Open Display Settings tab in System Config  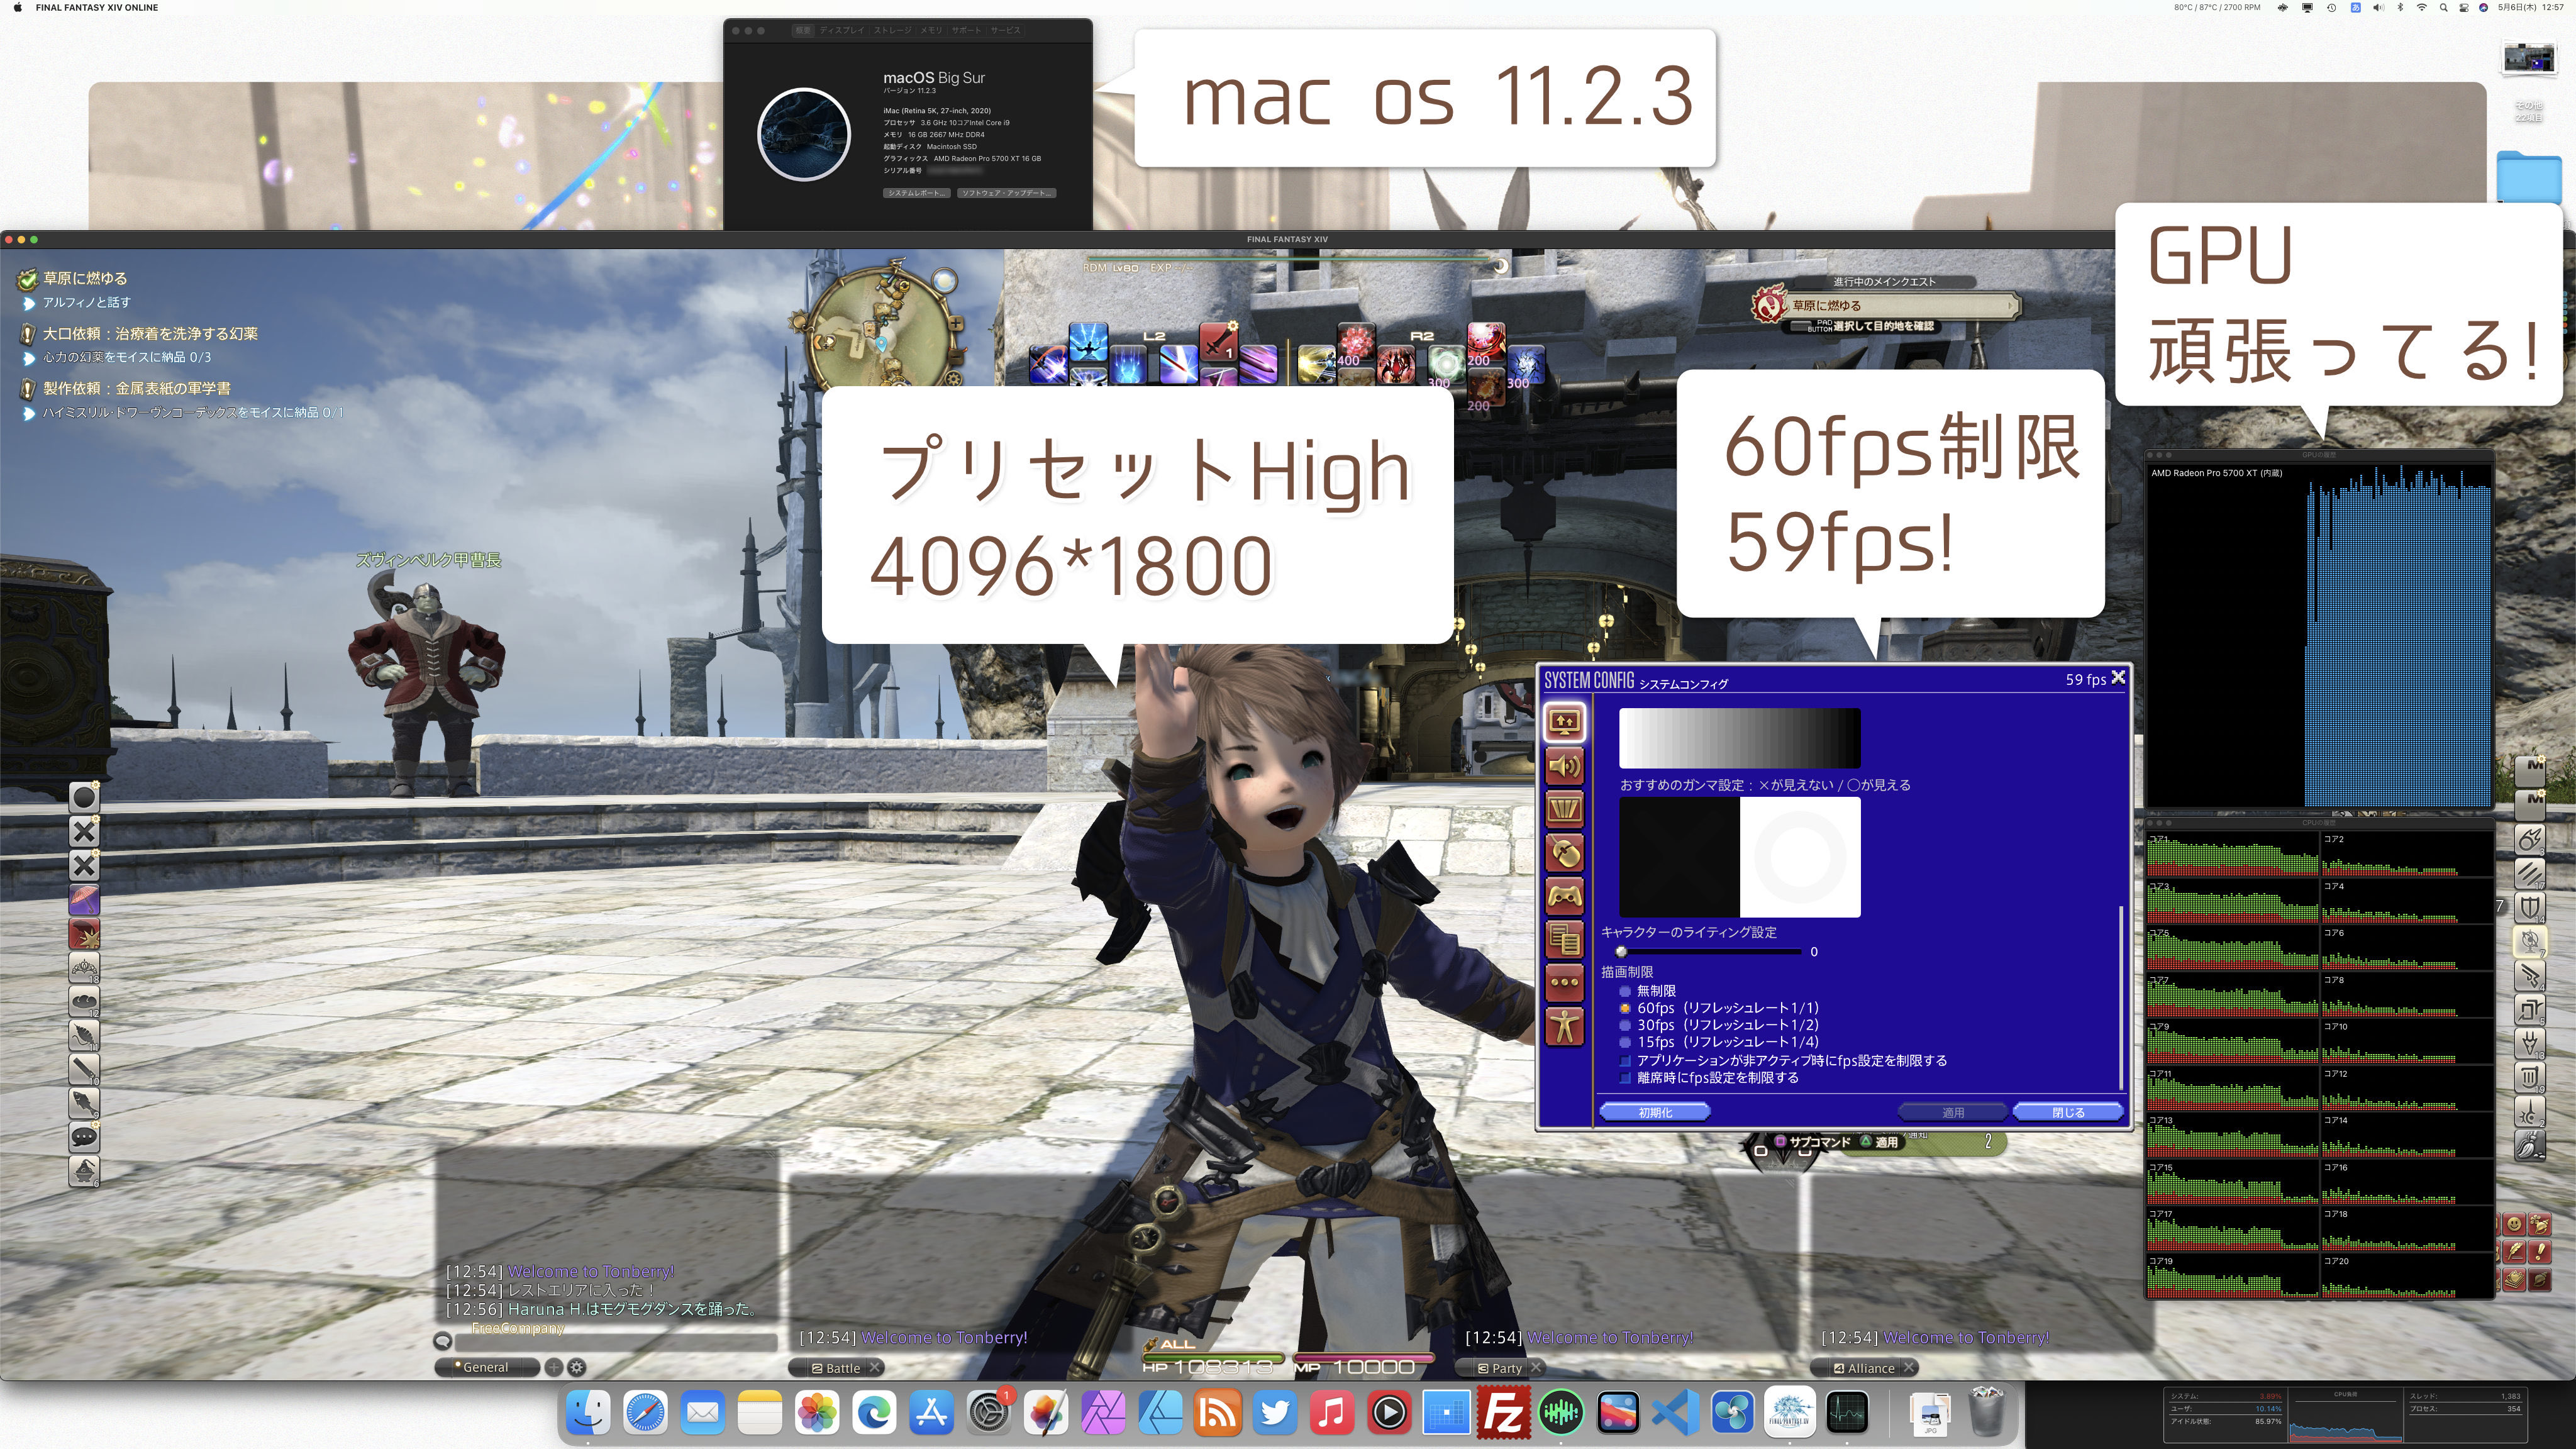point(1565,722)
